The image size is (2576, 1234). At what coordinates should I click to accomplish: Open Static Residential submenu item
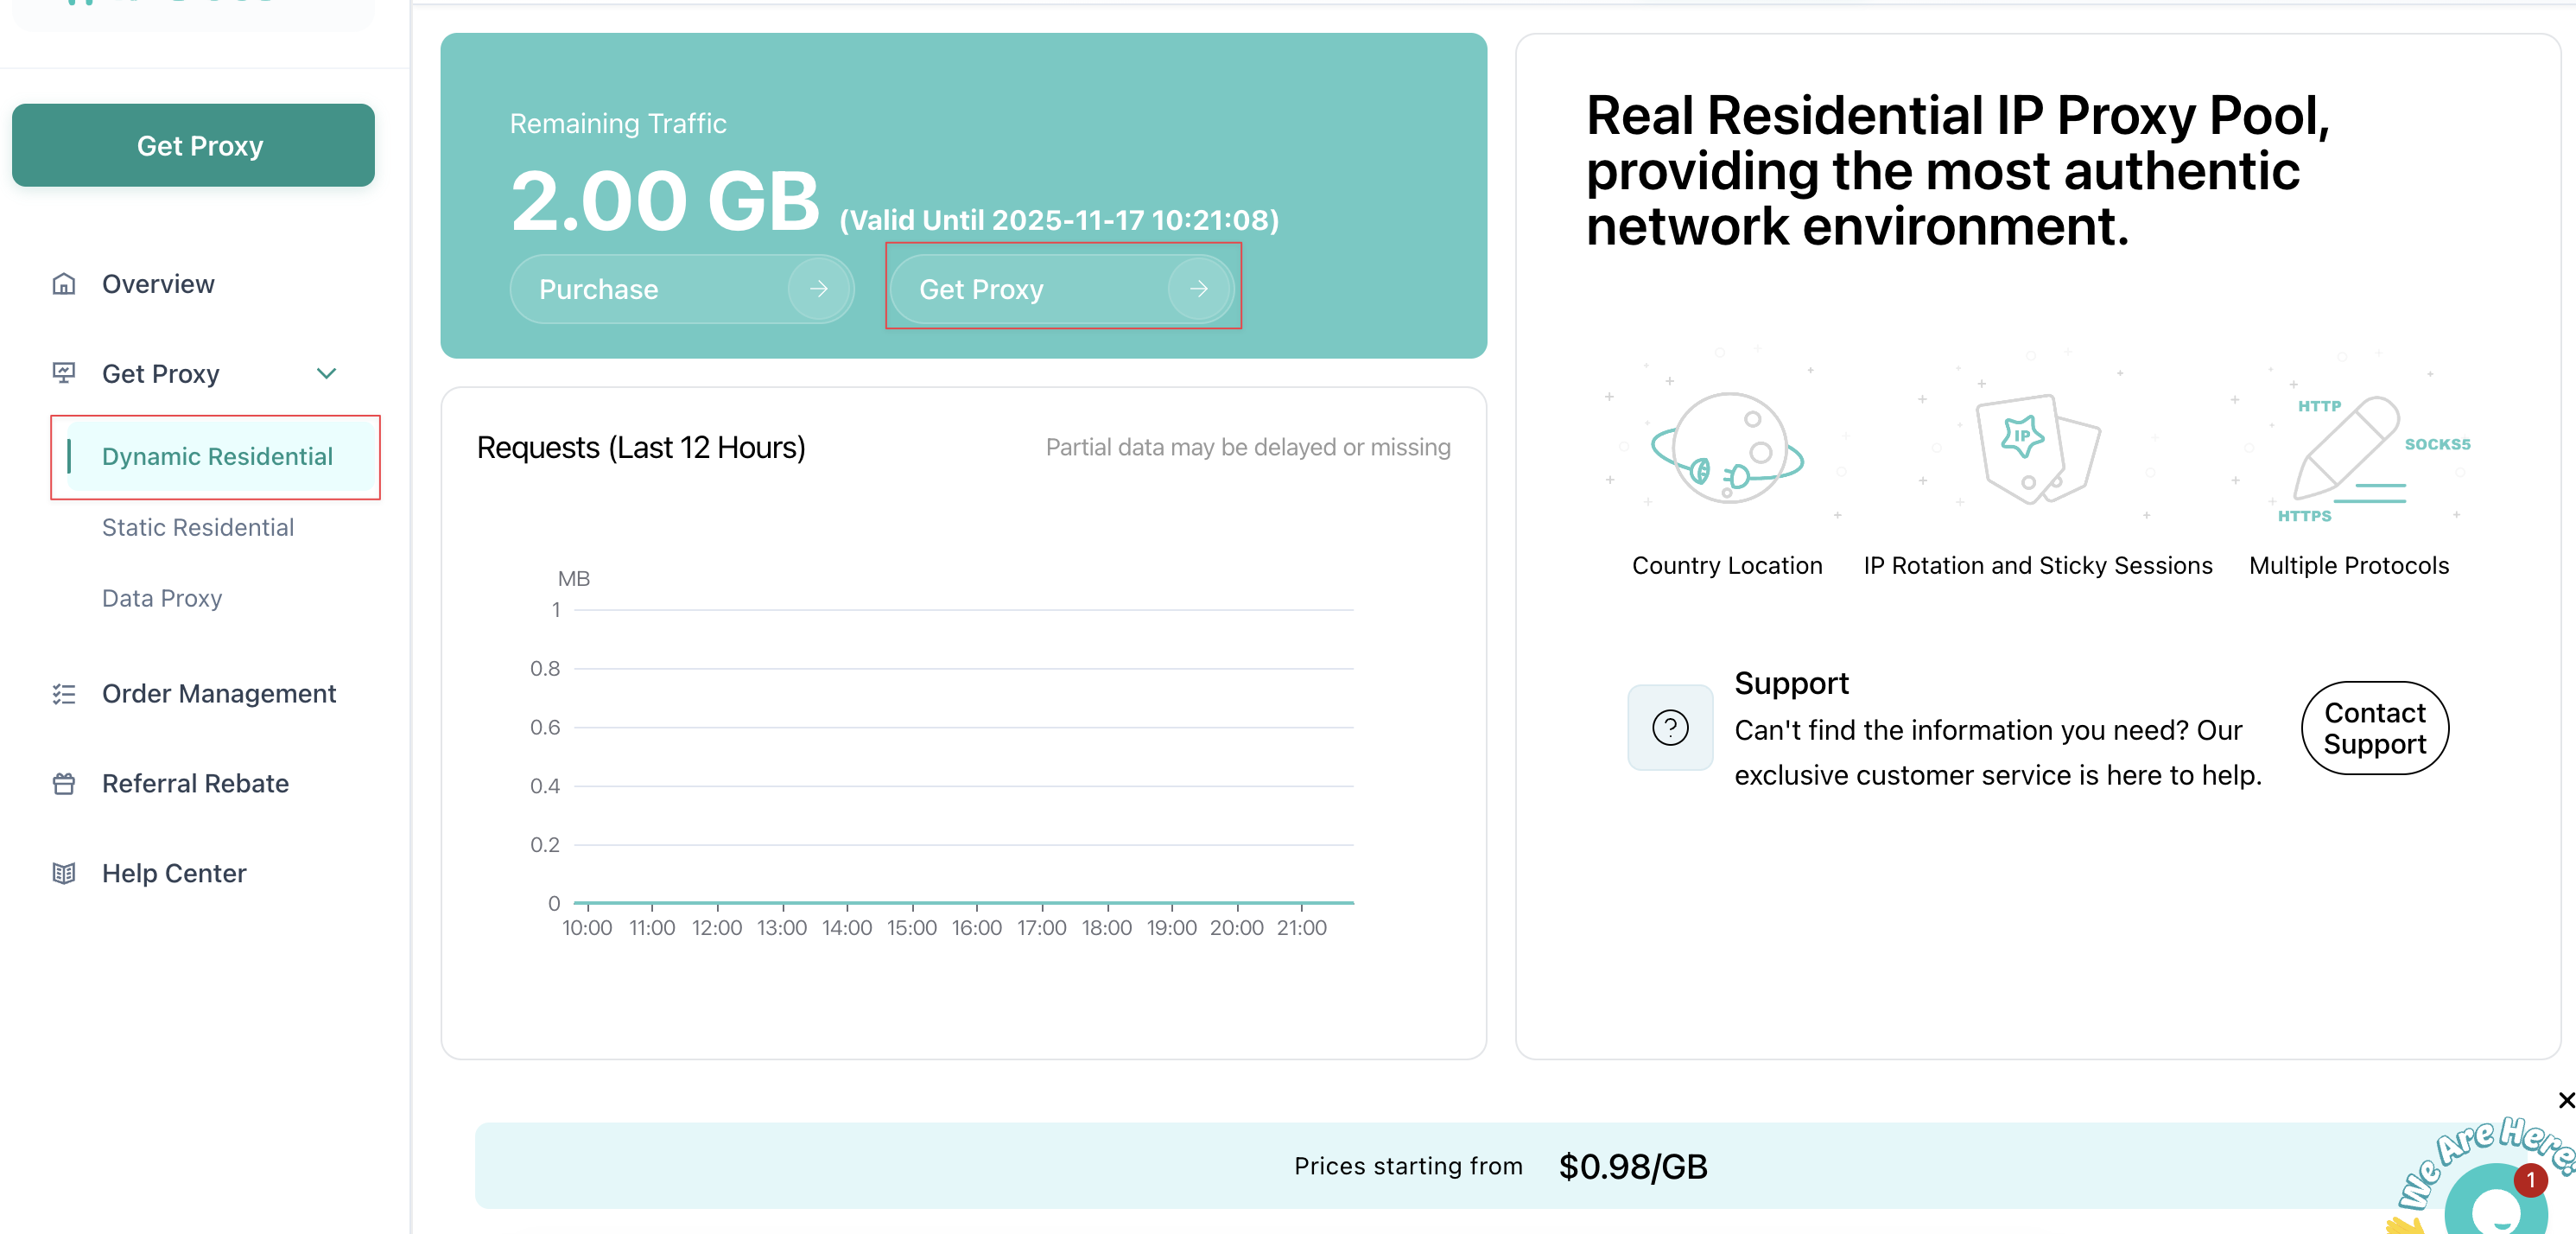point(197,527)
